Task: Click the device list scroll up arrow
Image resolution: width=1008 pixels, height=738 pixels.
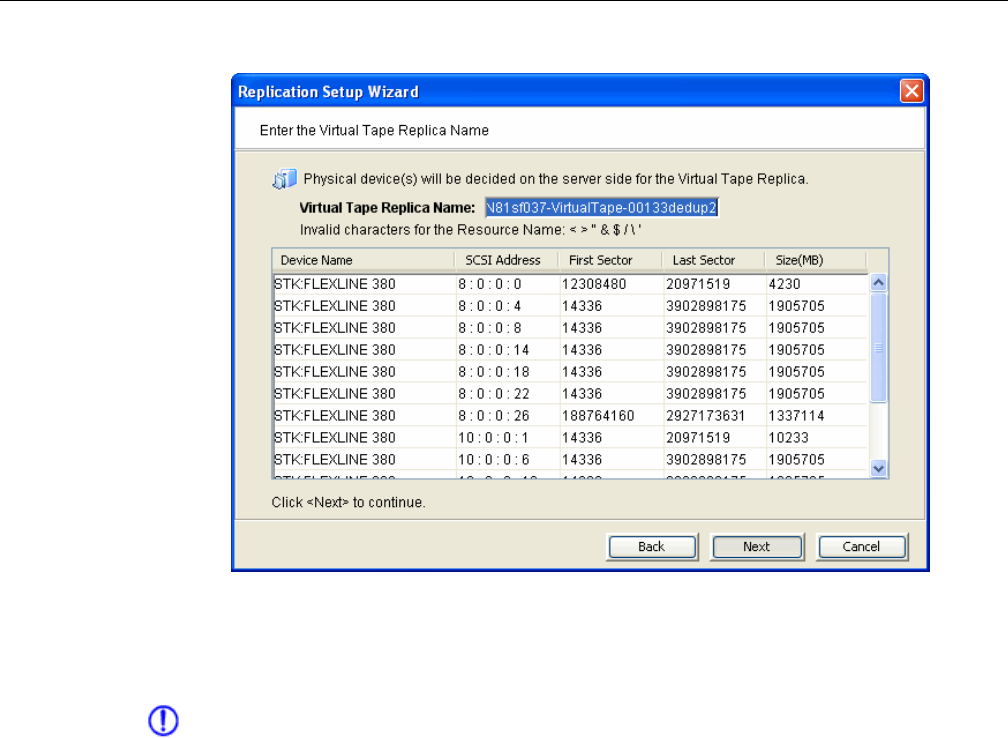Action: pos(878,283)
